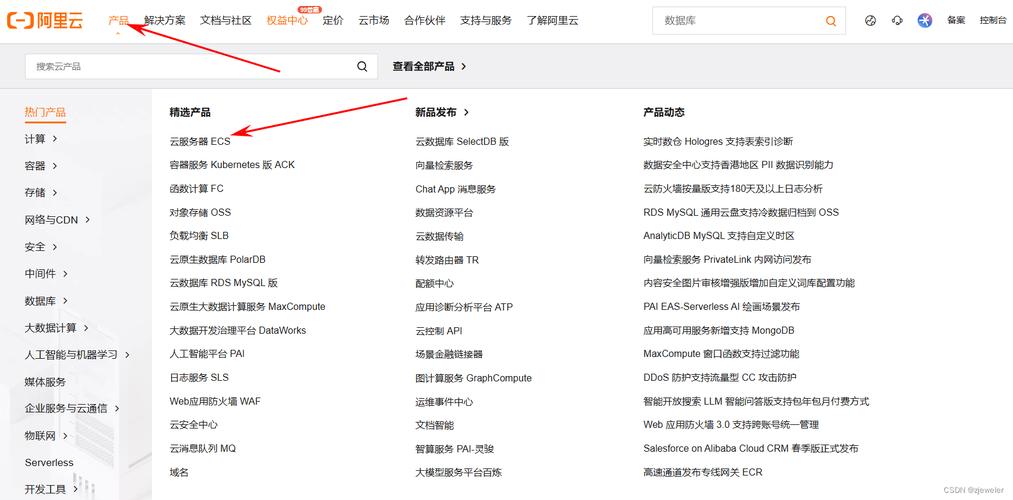The width and height of the screenshot is (1013, 500).
Task: Open 日志服务 SLS link
Action: pyautogui.click(x=199, y=377)
